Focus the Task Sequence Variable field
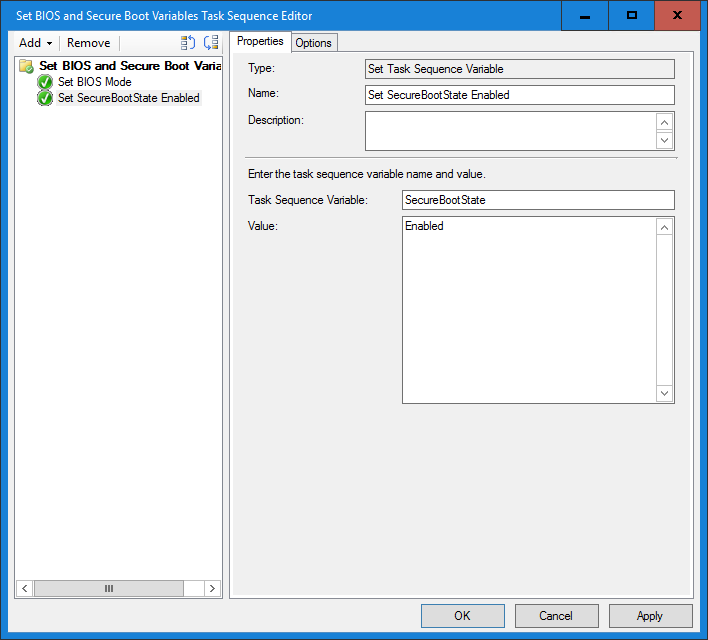The width and height of the screenshot is (708, 640). coord(537,200)
